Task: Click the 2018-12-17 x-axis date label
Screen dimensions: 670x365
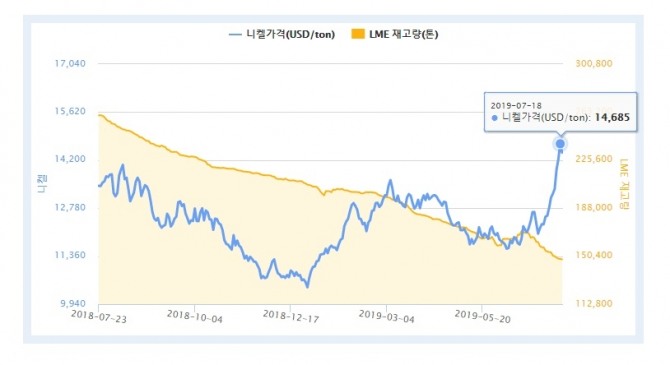Action: click(x=291, y=316)
